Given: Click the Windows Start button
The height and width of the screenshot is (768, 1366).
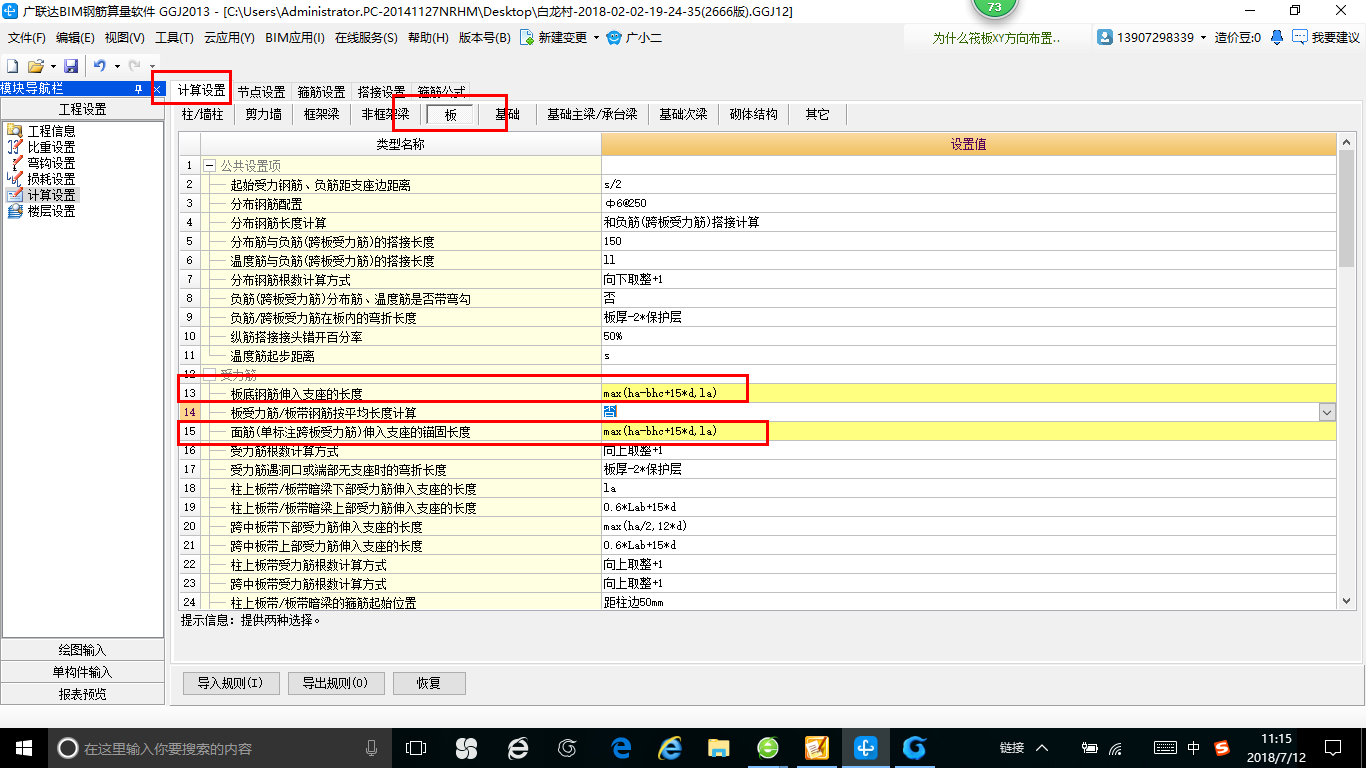Looking at the screenshot, I should point(24,747).
